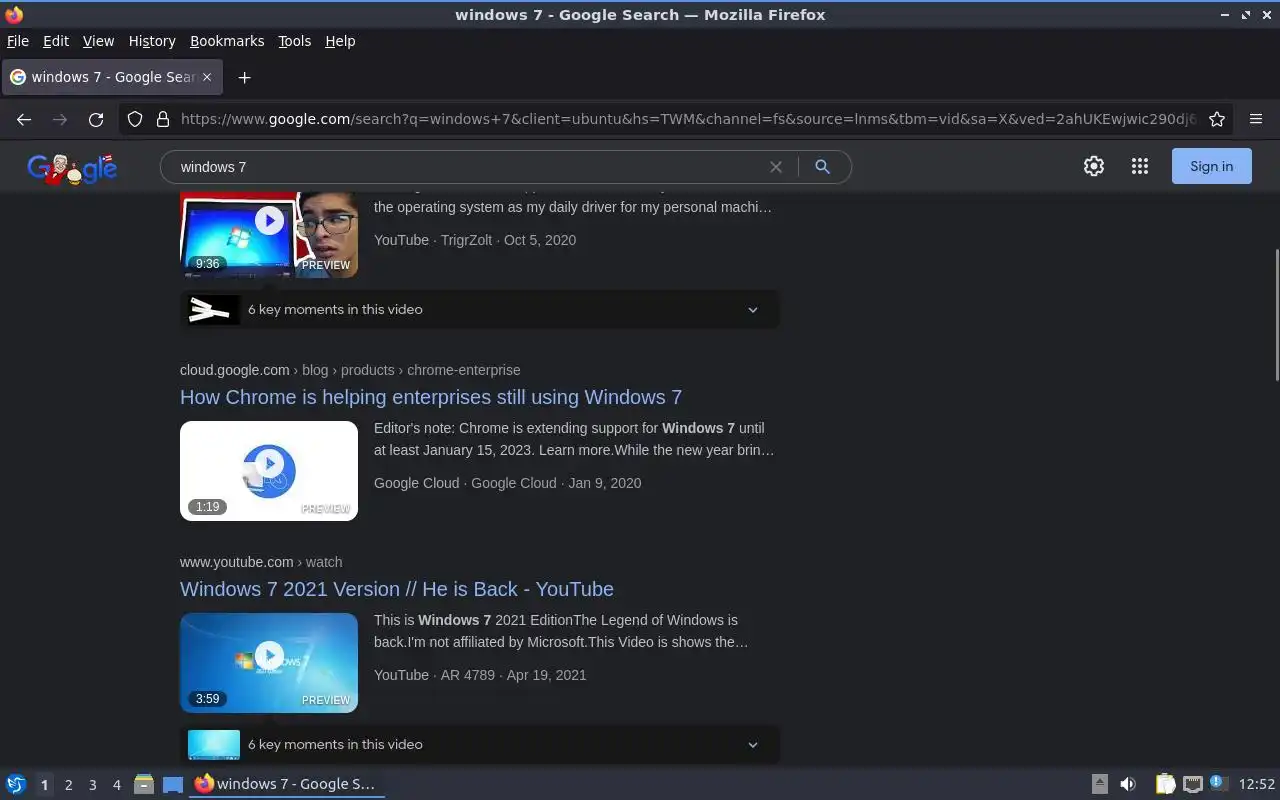The image size is (1280, 800).
Task: Open the Bookmarks menu
Action: 227,41
